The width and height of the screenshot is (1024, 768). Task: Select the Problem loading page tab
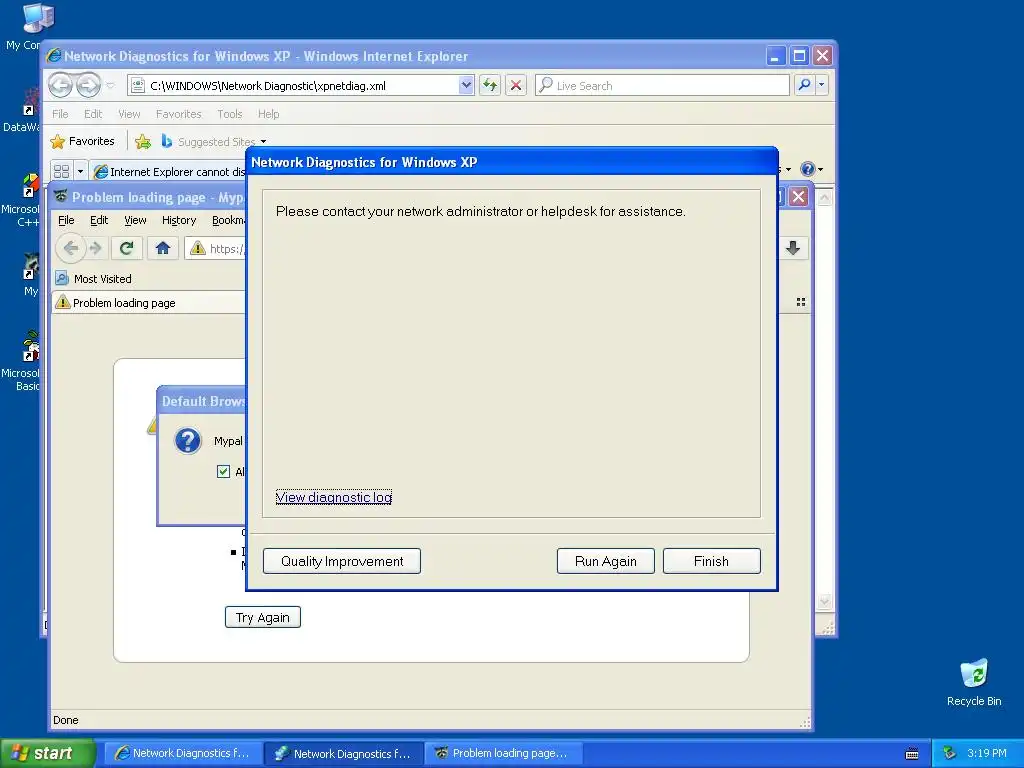[149, 303]
